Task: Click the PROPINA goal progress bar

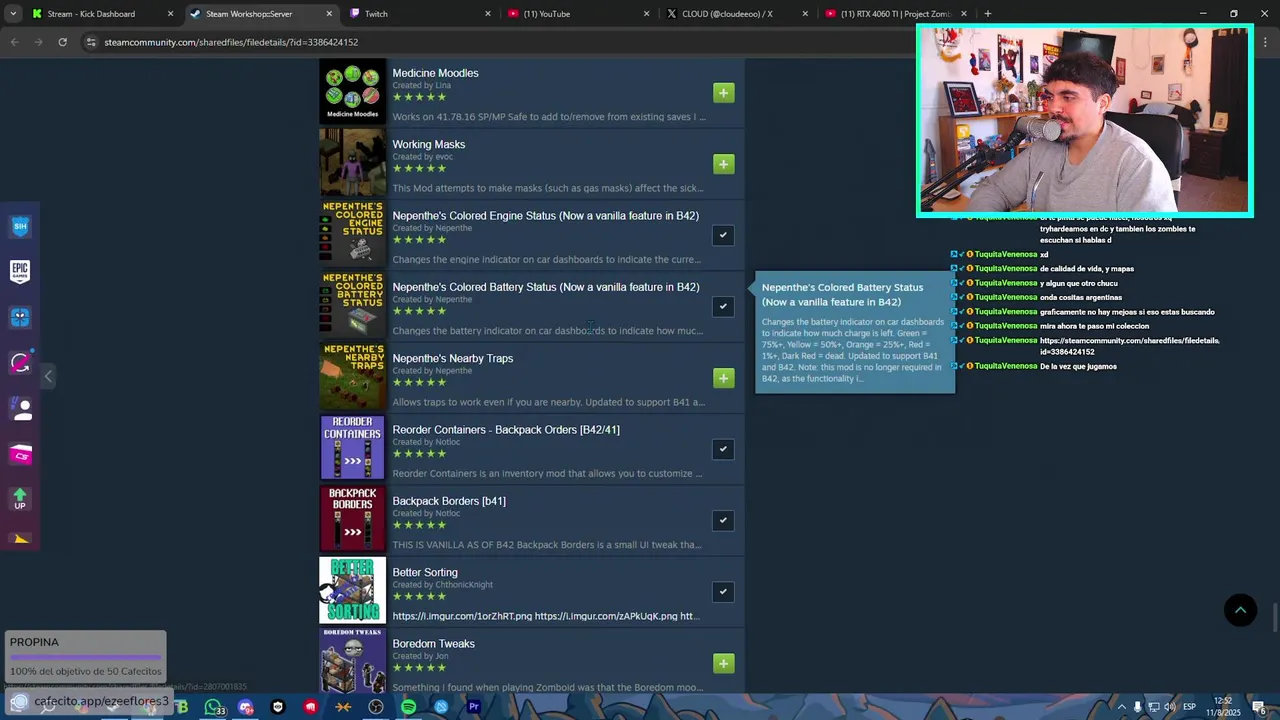Action: (x=85, y=657)
